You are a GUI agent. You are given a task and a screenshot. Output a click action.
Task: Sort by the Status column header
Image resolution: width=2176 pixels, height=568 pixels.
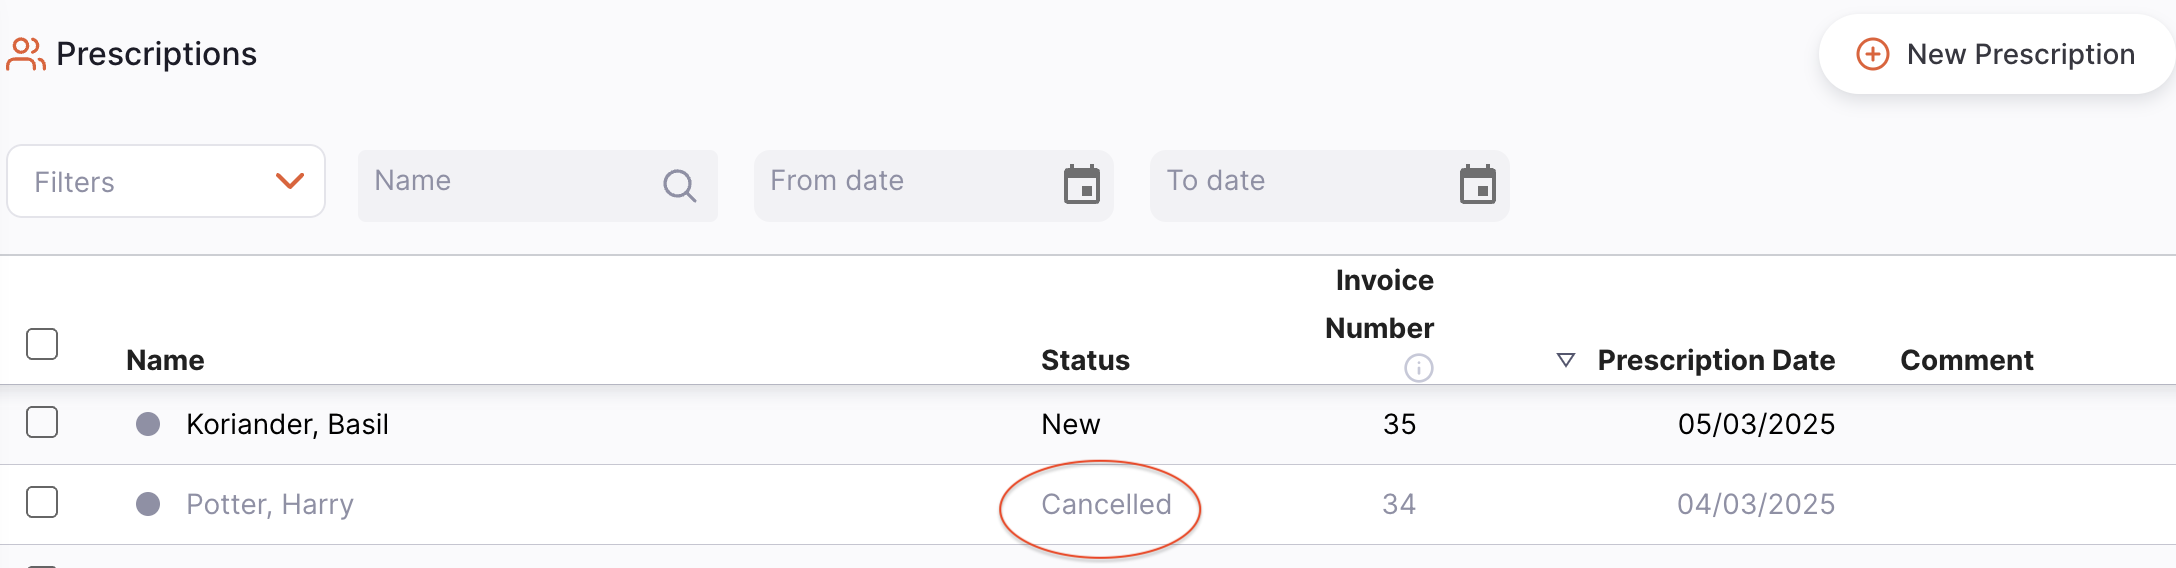click(x=1085, y=360)
